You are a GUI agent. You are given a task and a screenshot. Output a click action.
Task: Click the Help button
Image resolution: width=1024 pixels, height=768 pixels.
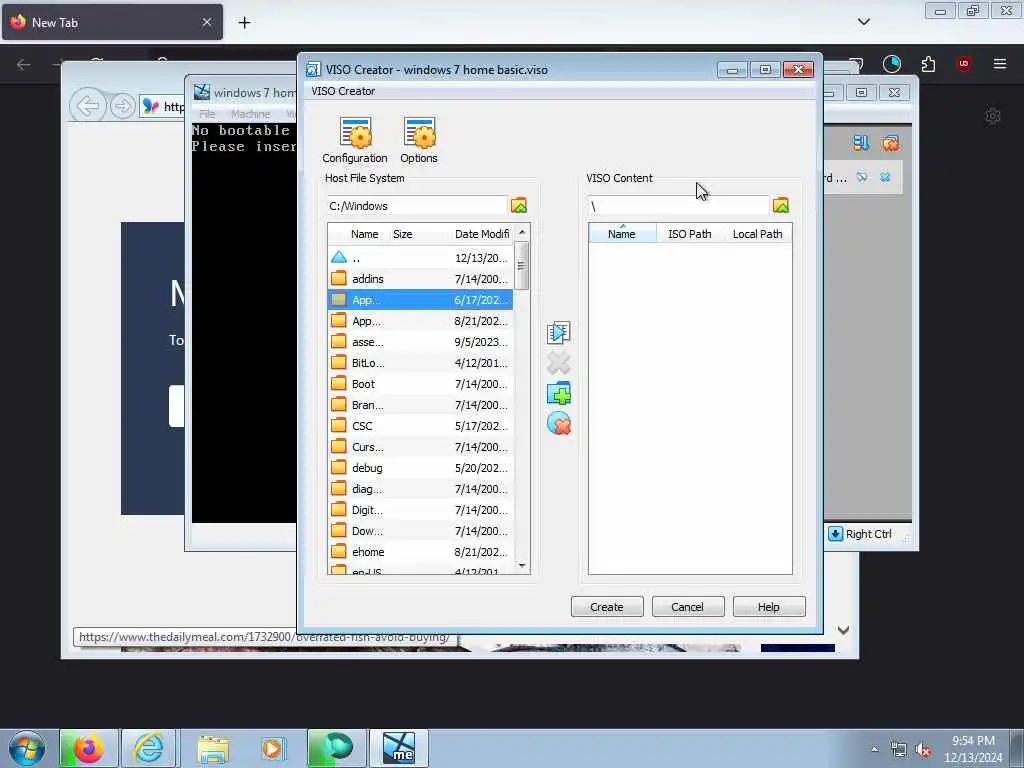point(769,607)
